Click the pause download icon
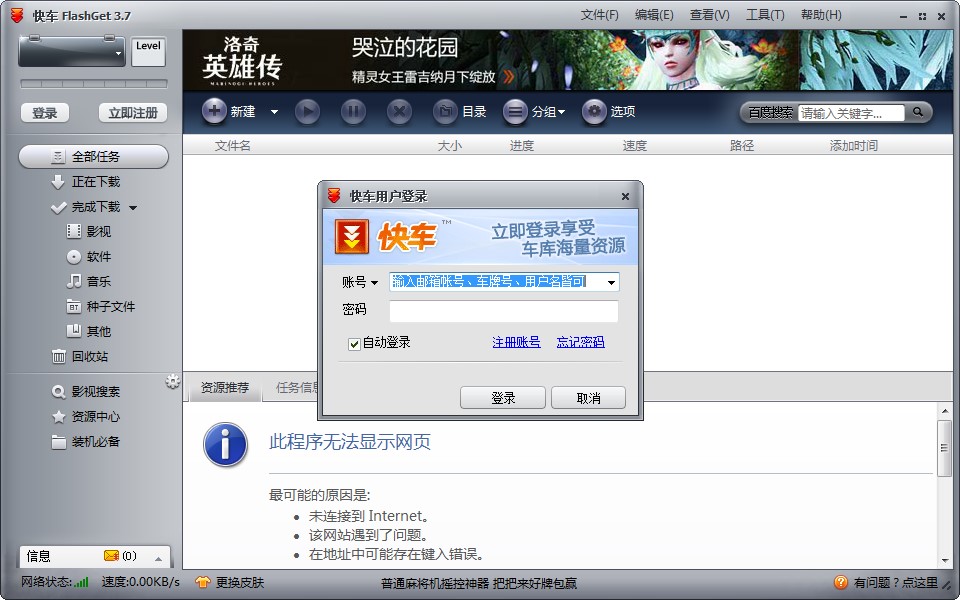960x600 pixels. click(354, 112)
